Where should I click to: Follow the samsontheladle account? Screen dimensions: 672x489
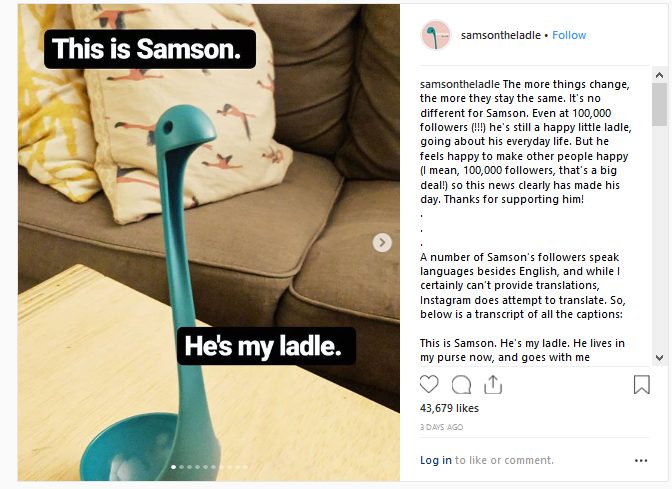[569, 35]
